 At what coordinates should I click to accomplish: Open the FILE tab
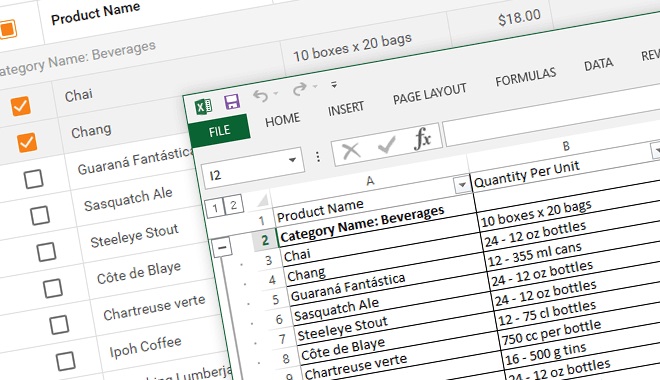click(219, 131)
